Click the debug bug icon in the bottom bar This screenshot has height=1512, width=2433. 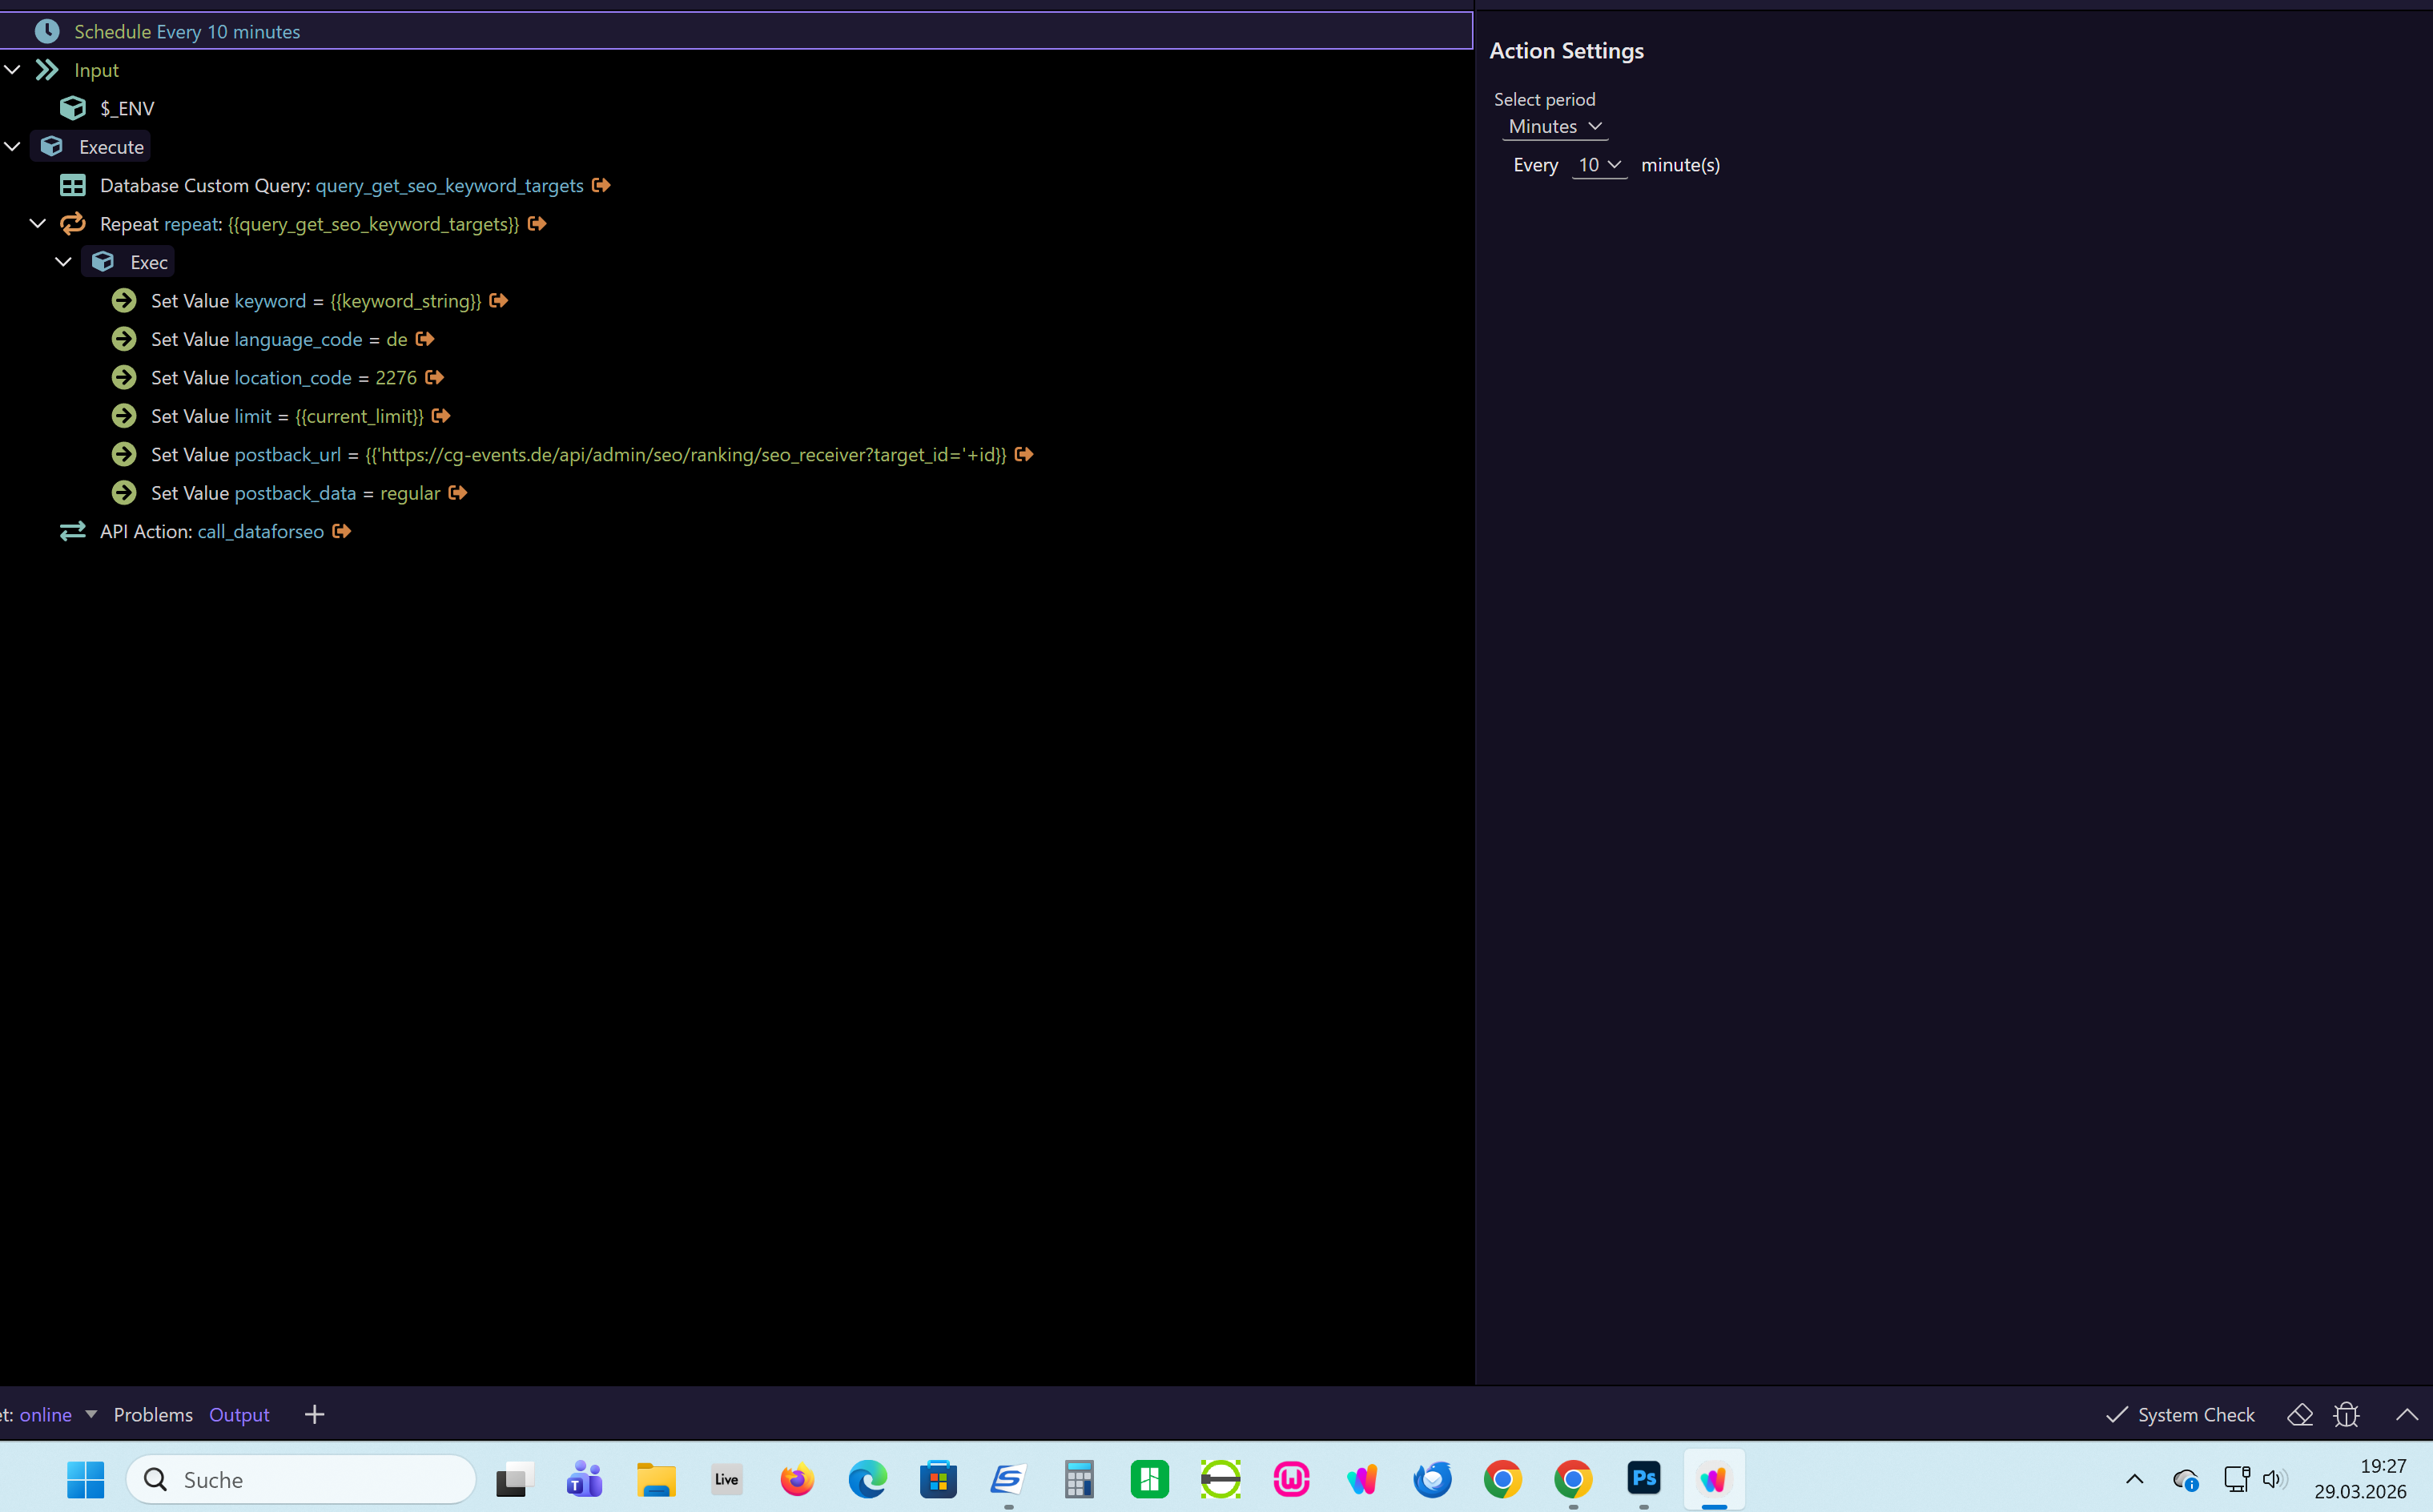(2346, 1414)
